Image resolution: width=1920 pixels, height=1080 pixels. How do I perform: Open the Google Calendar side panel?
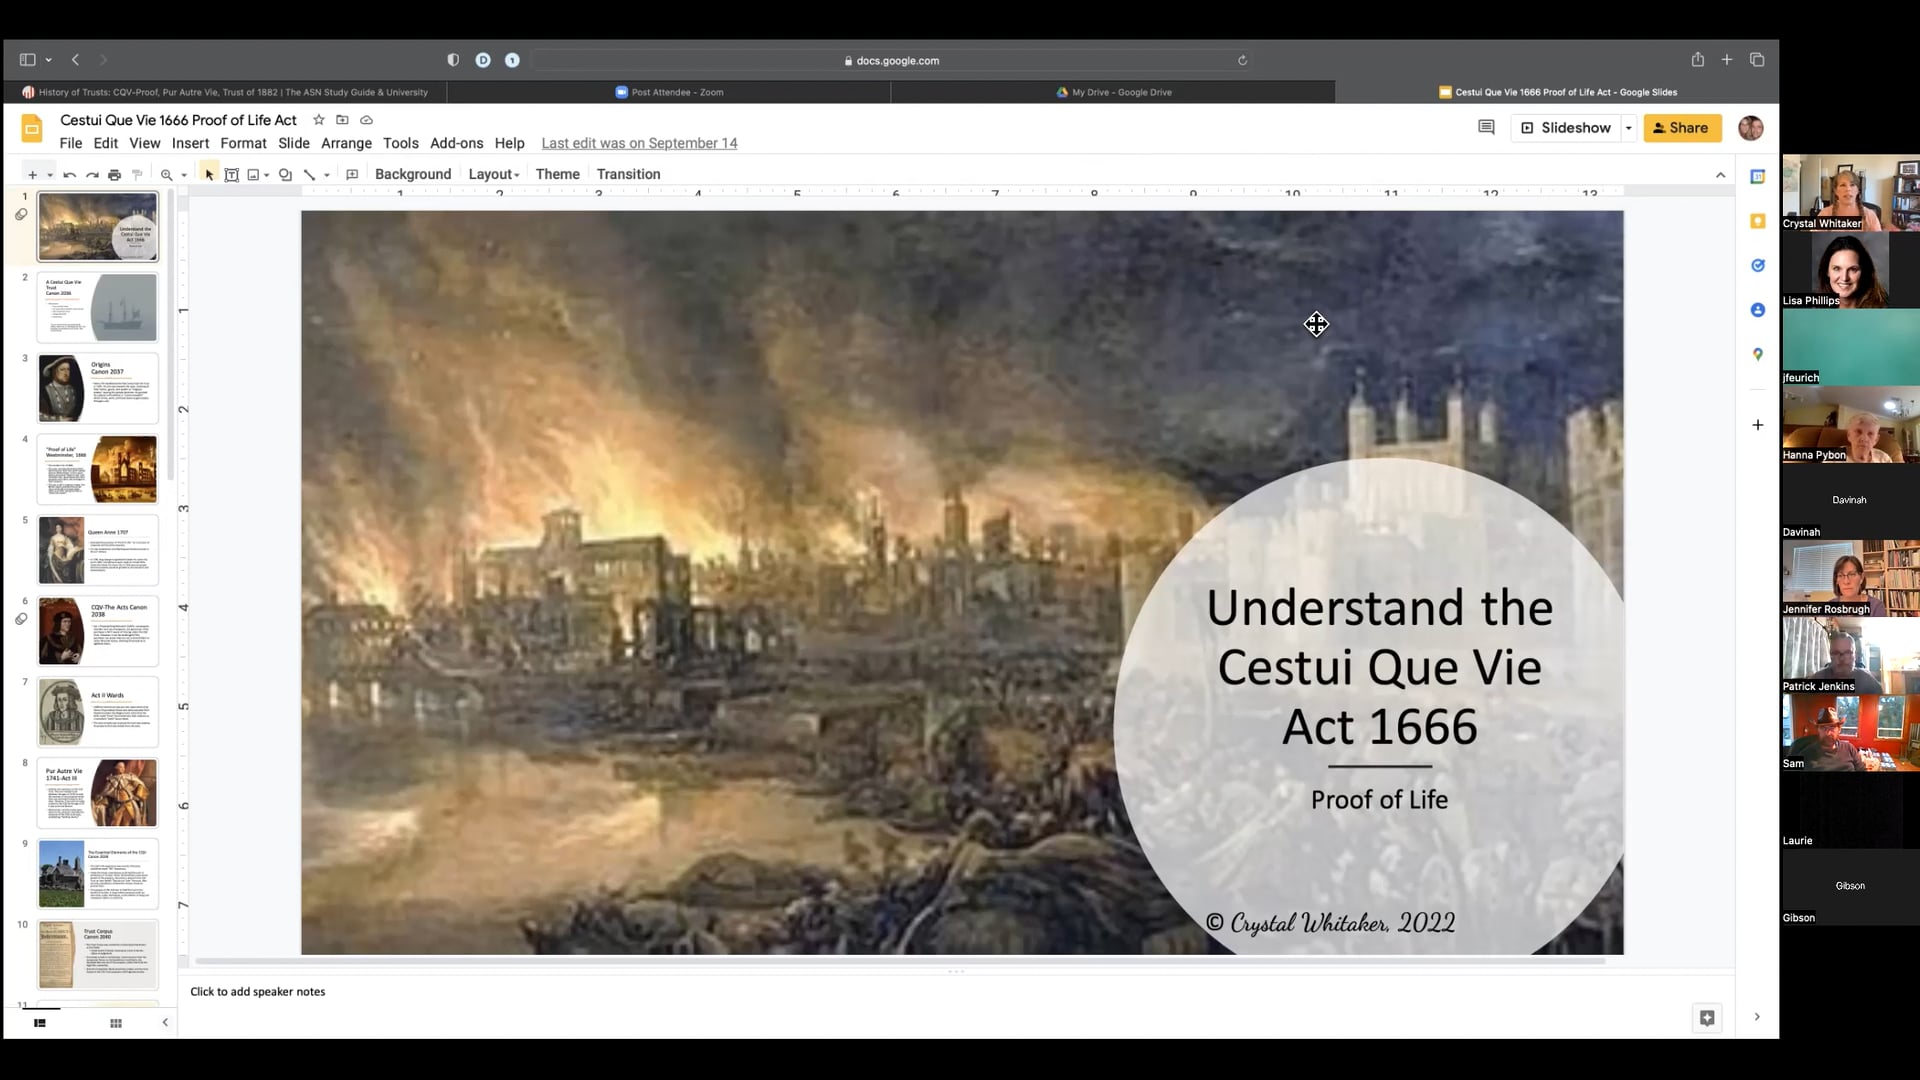click(1758, 177)
